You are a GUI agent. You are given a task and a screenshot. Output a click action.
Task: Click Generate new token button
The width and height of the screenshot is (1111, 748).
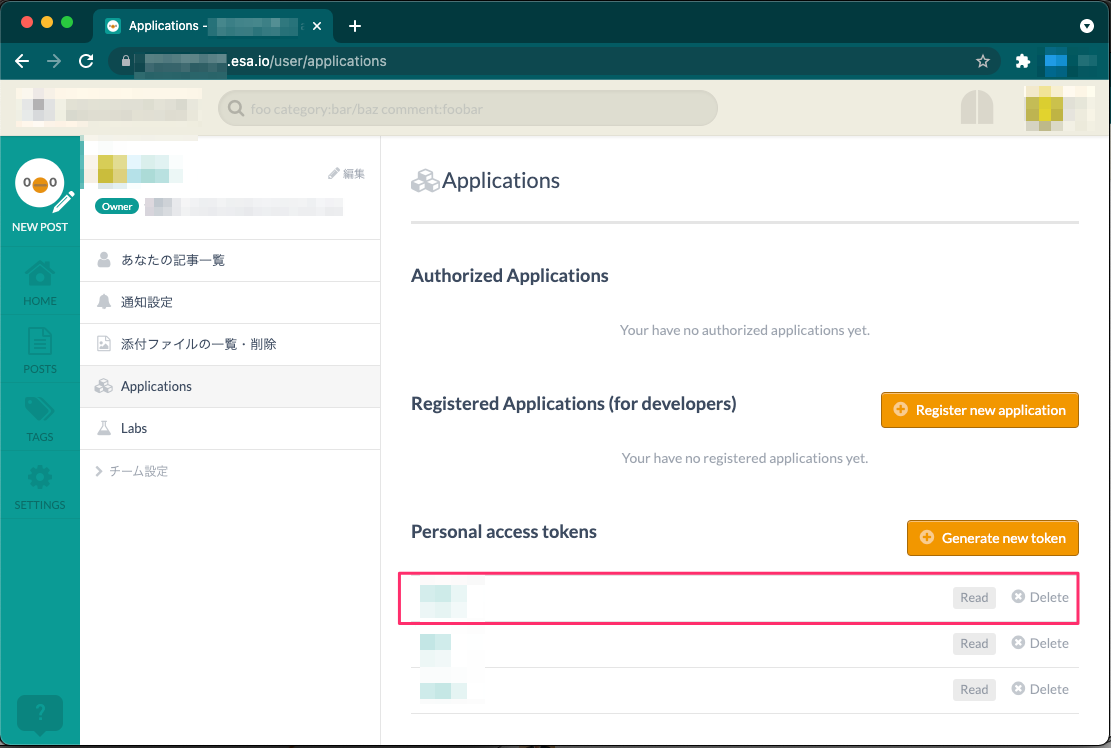(x=992, y=538)
